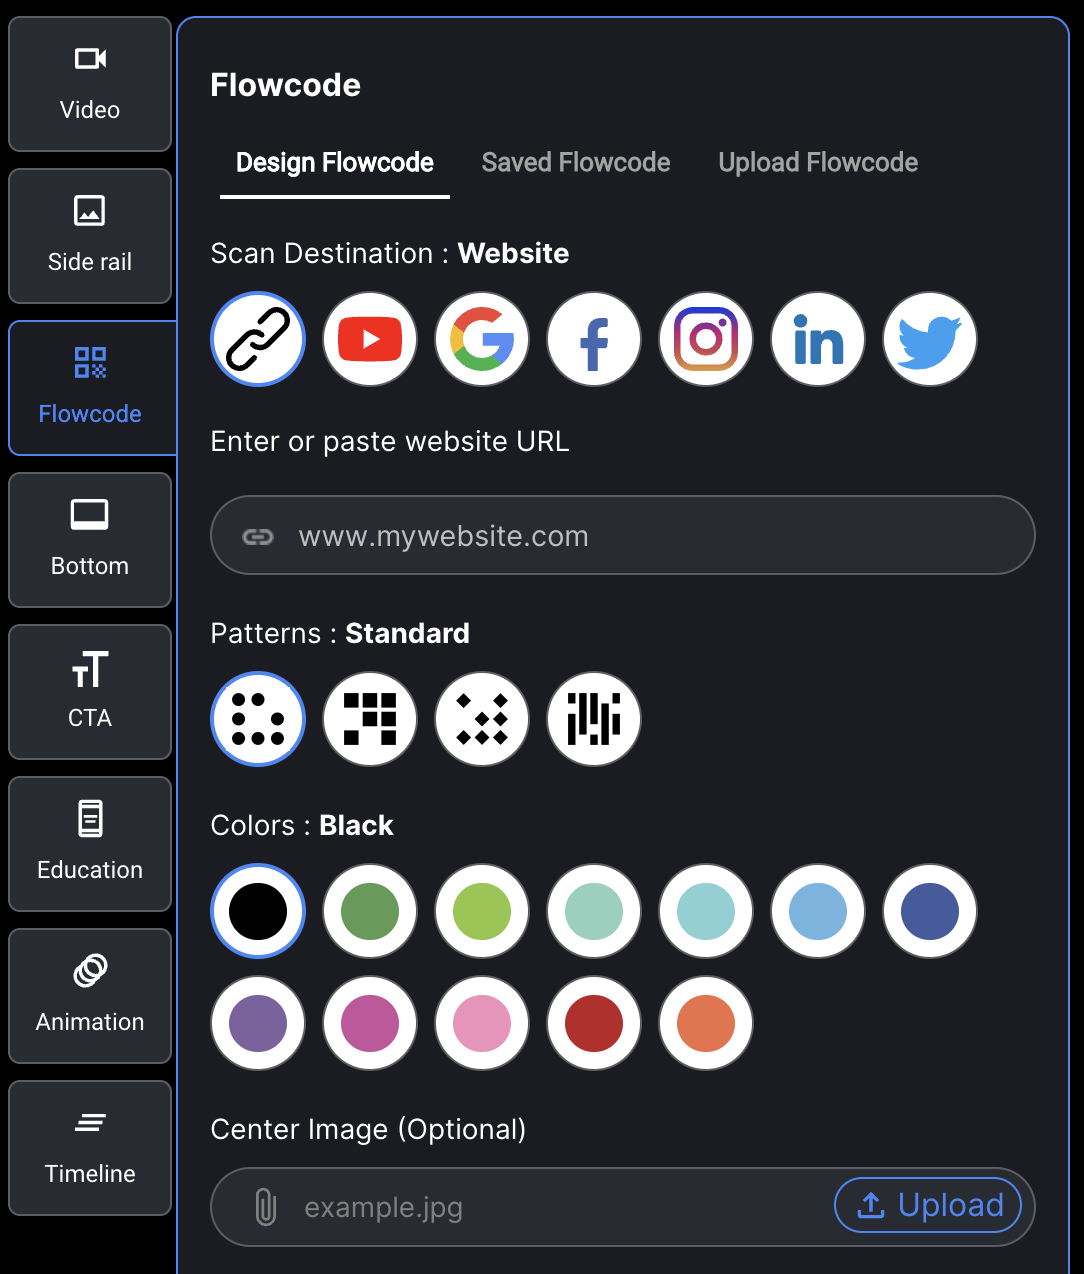Select Instagram as the scan destination
This screenshot has width=1084, height=1274.
point(706,339)
